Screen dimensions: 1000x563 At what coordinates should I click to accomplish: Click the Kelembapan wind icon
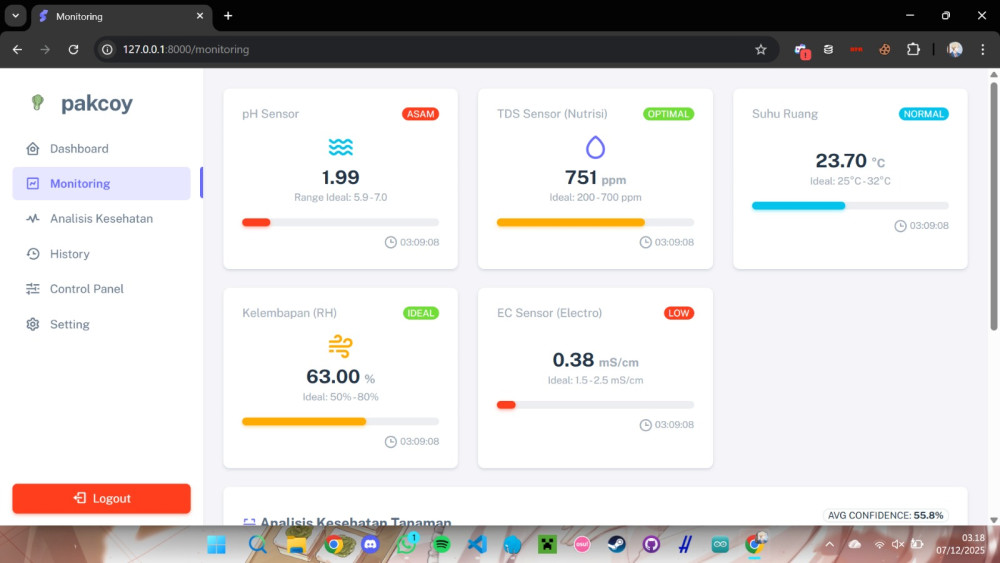click(x=340, y=347)
